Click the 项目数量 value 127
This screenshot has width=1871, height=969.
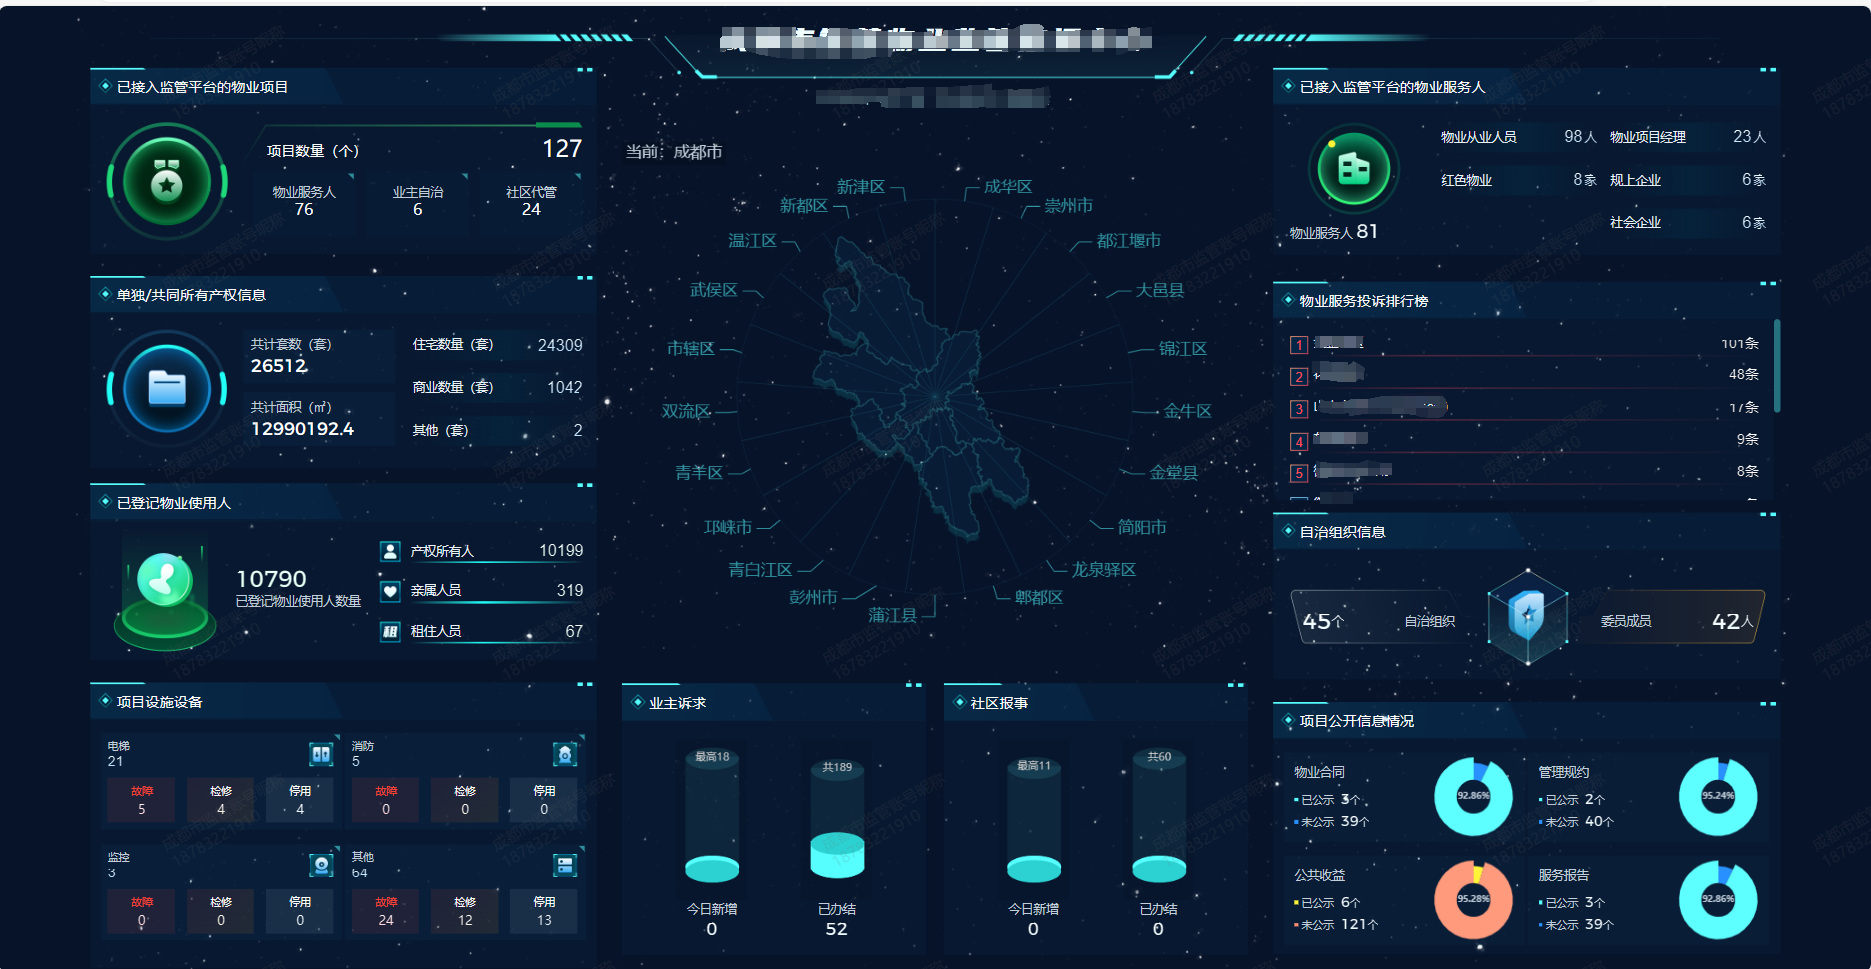(x=562, y=149)
